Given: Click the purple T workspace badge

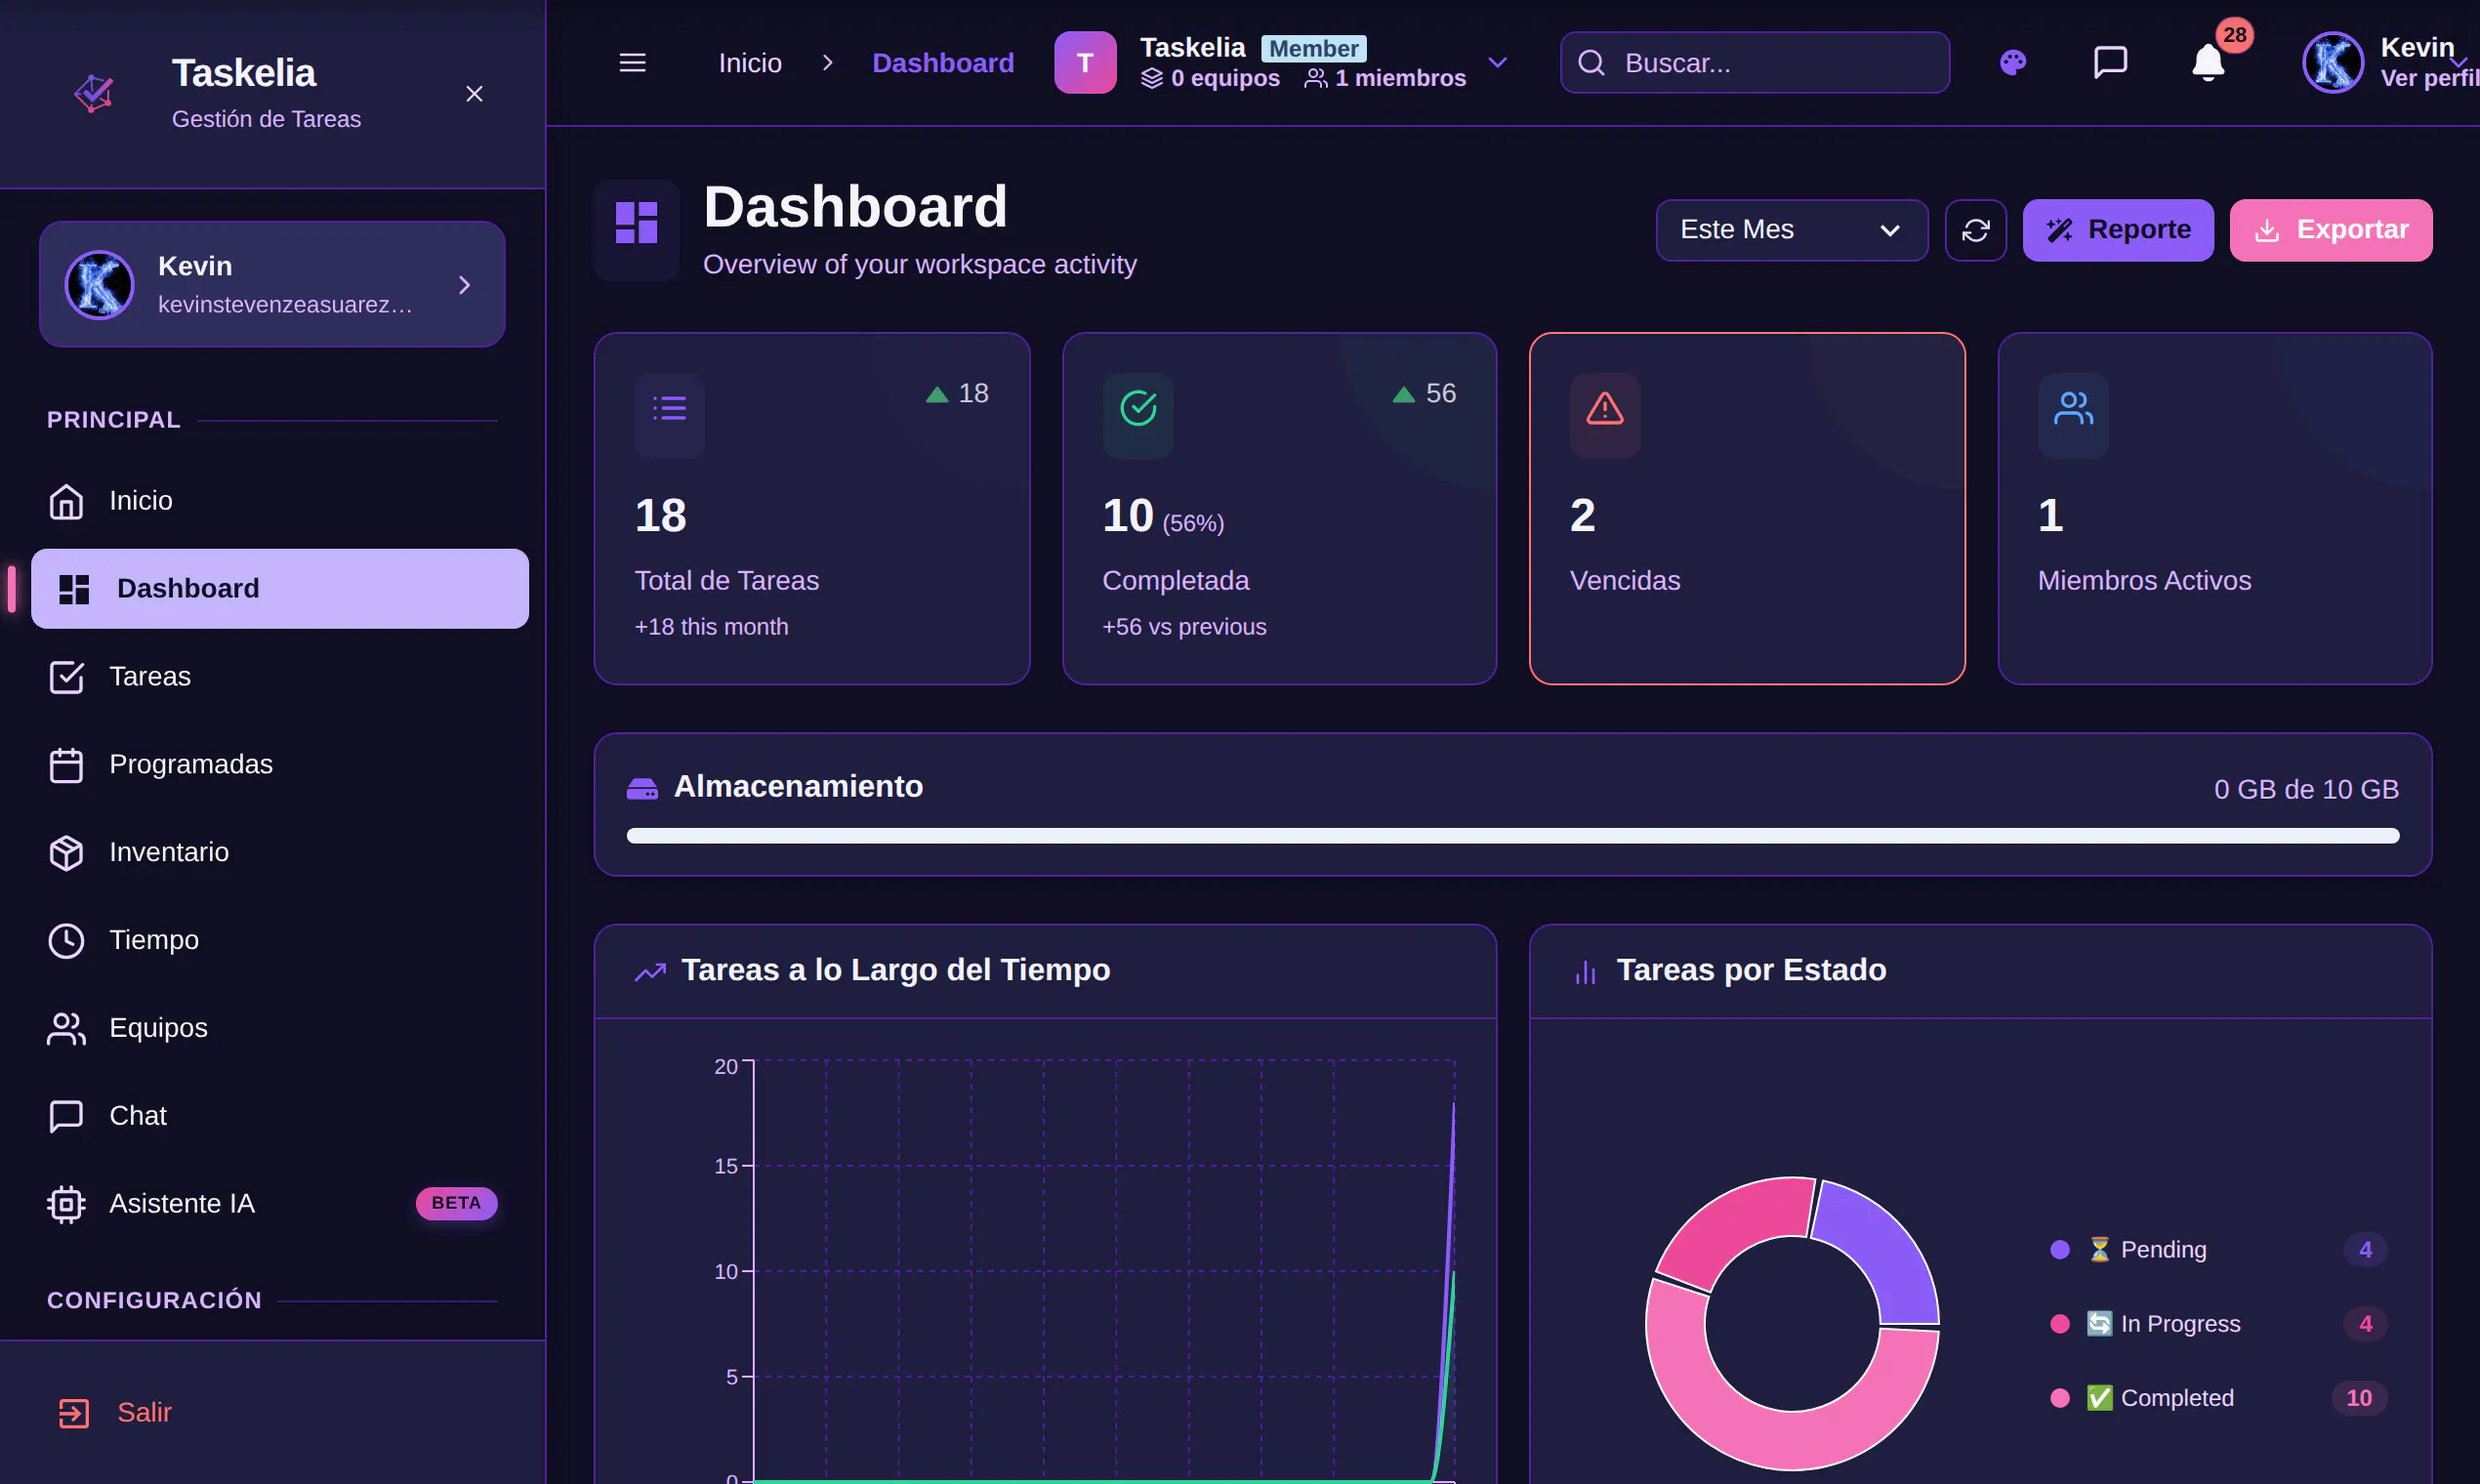Looking at the screenshot, I should click(x=1085, y=63).
